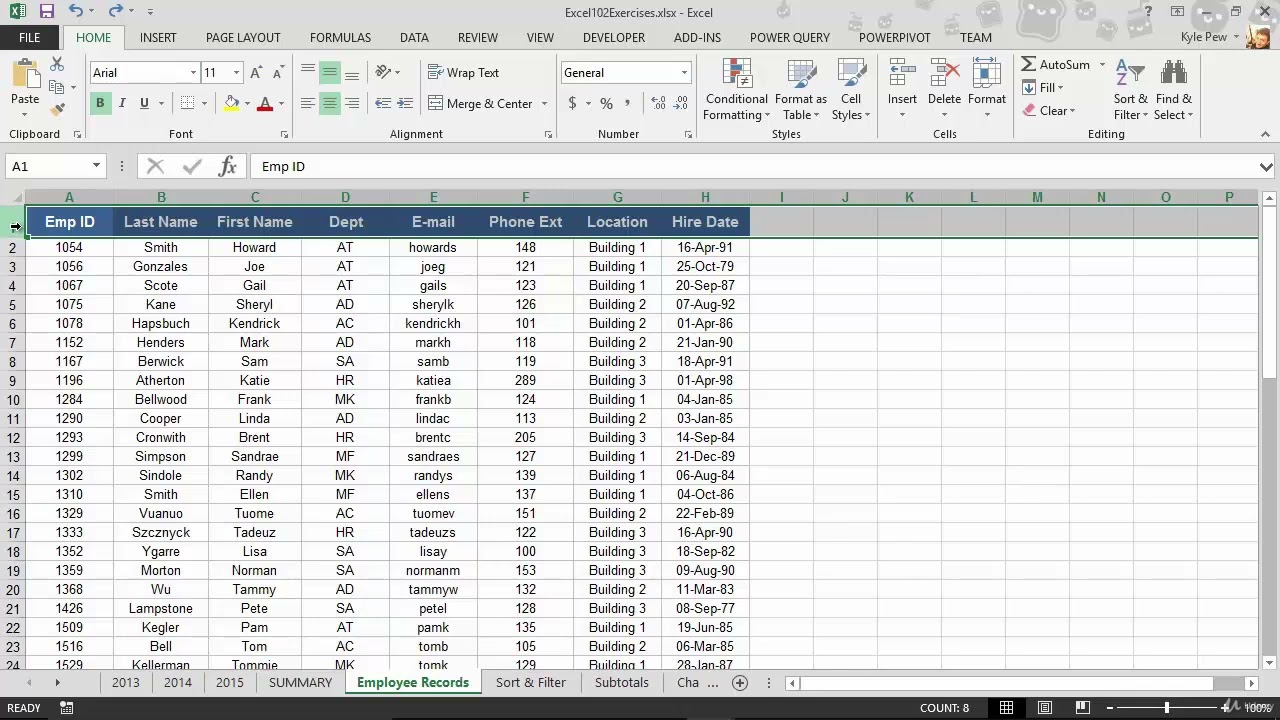Screen dimensions: 1280x720
Task: Click the Save icon in quick access toolbar
Action: (x=46, y=12)
